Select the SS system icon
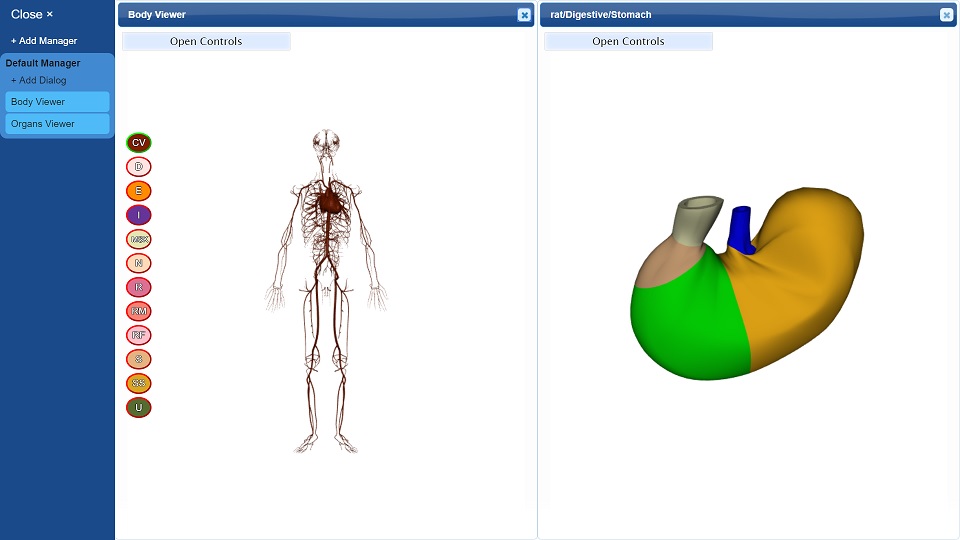Image resolution: width=960 pixels, height=540 pixels. click(x=138, y=383)
